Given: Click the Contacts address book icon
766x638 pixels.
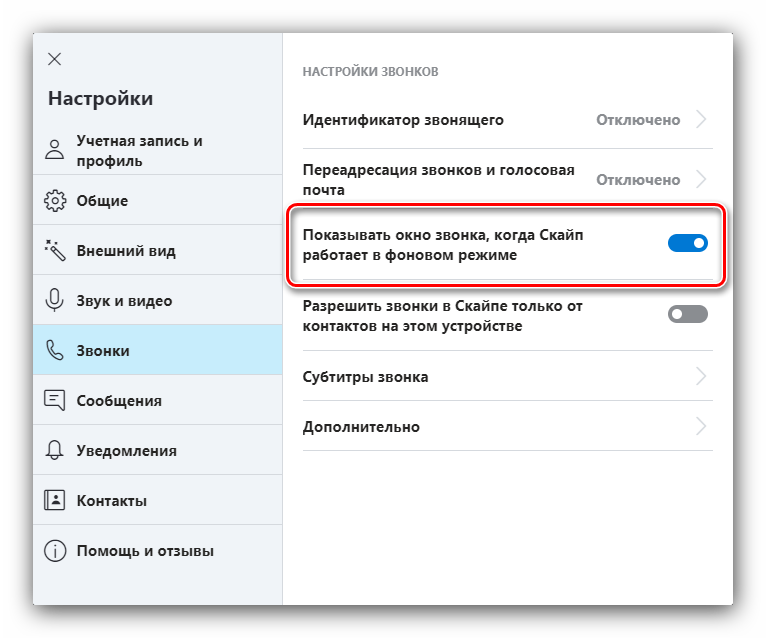Looking at the screenshot, I should pos(54,500).
